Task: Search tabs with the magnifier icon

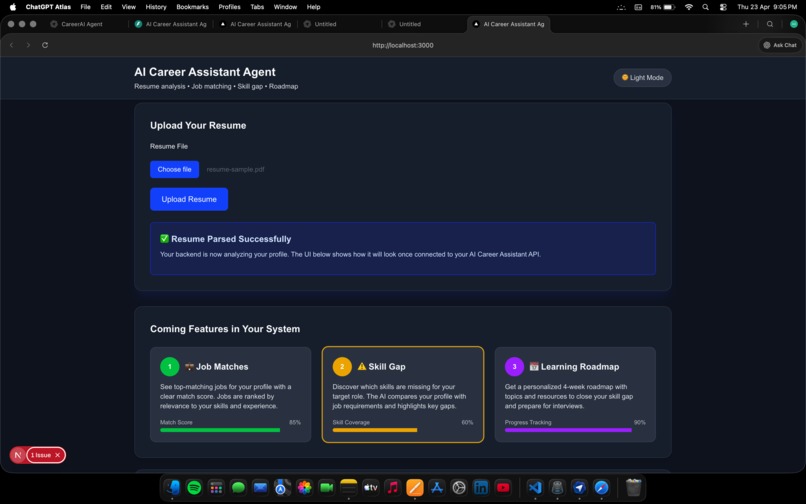Action: 770,24
